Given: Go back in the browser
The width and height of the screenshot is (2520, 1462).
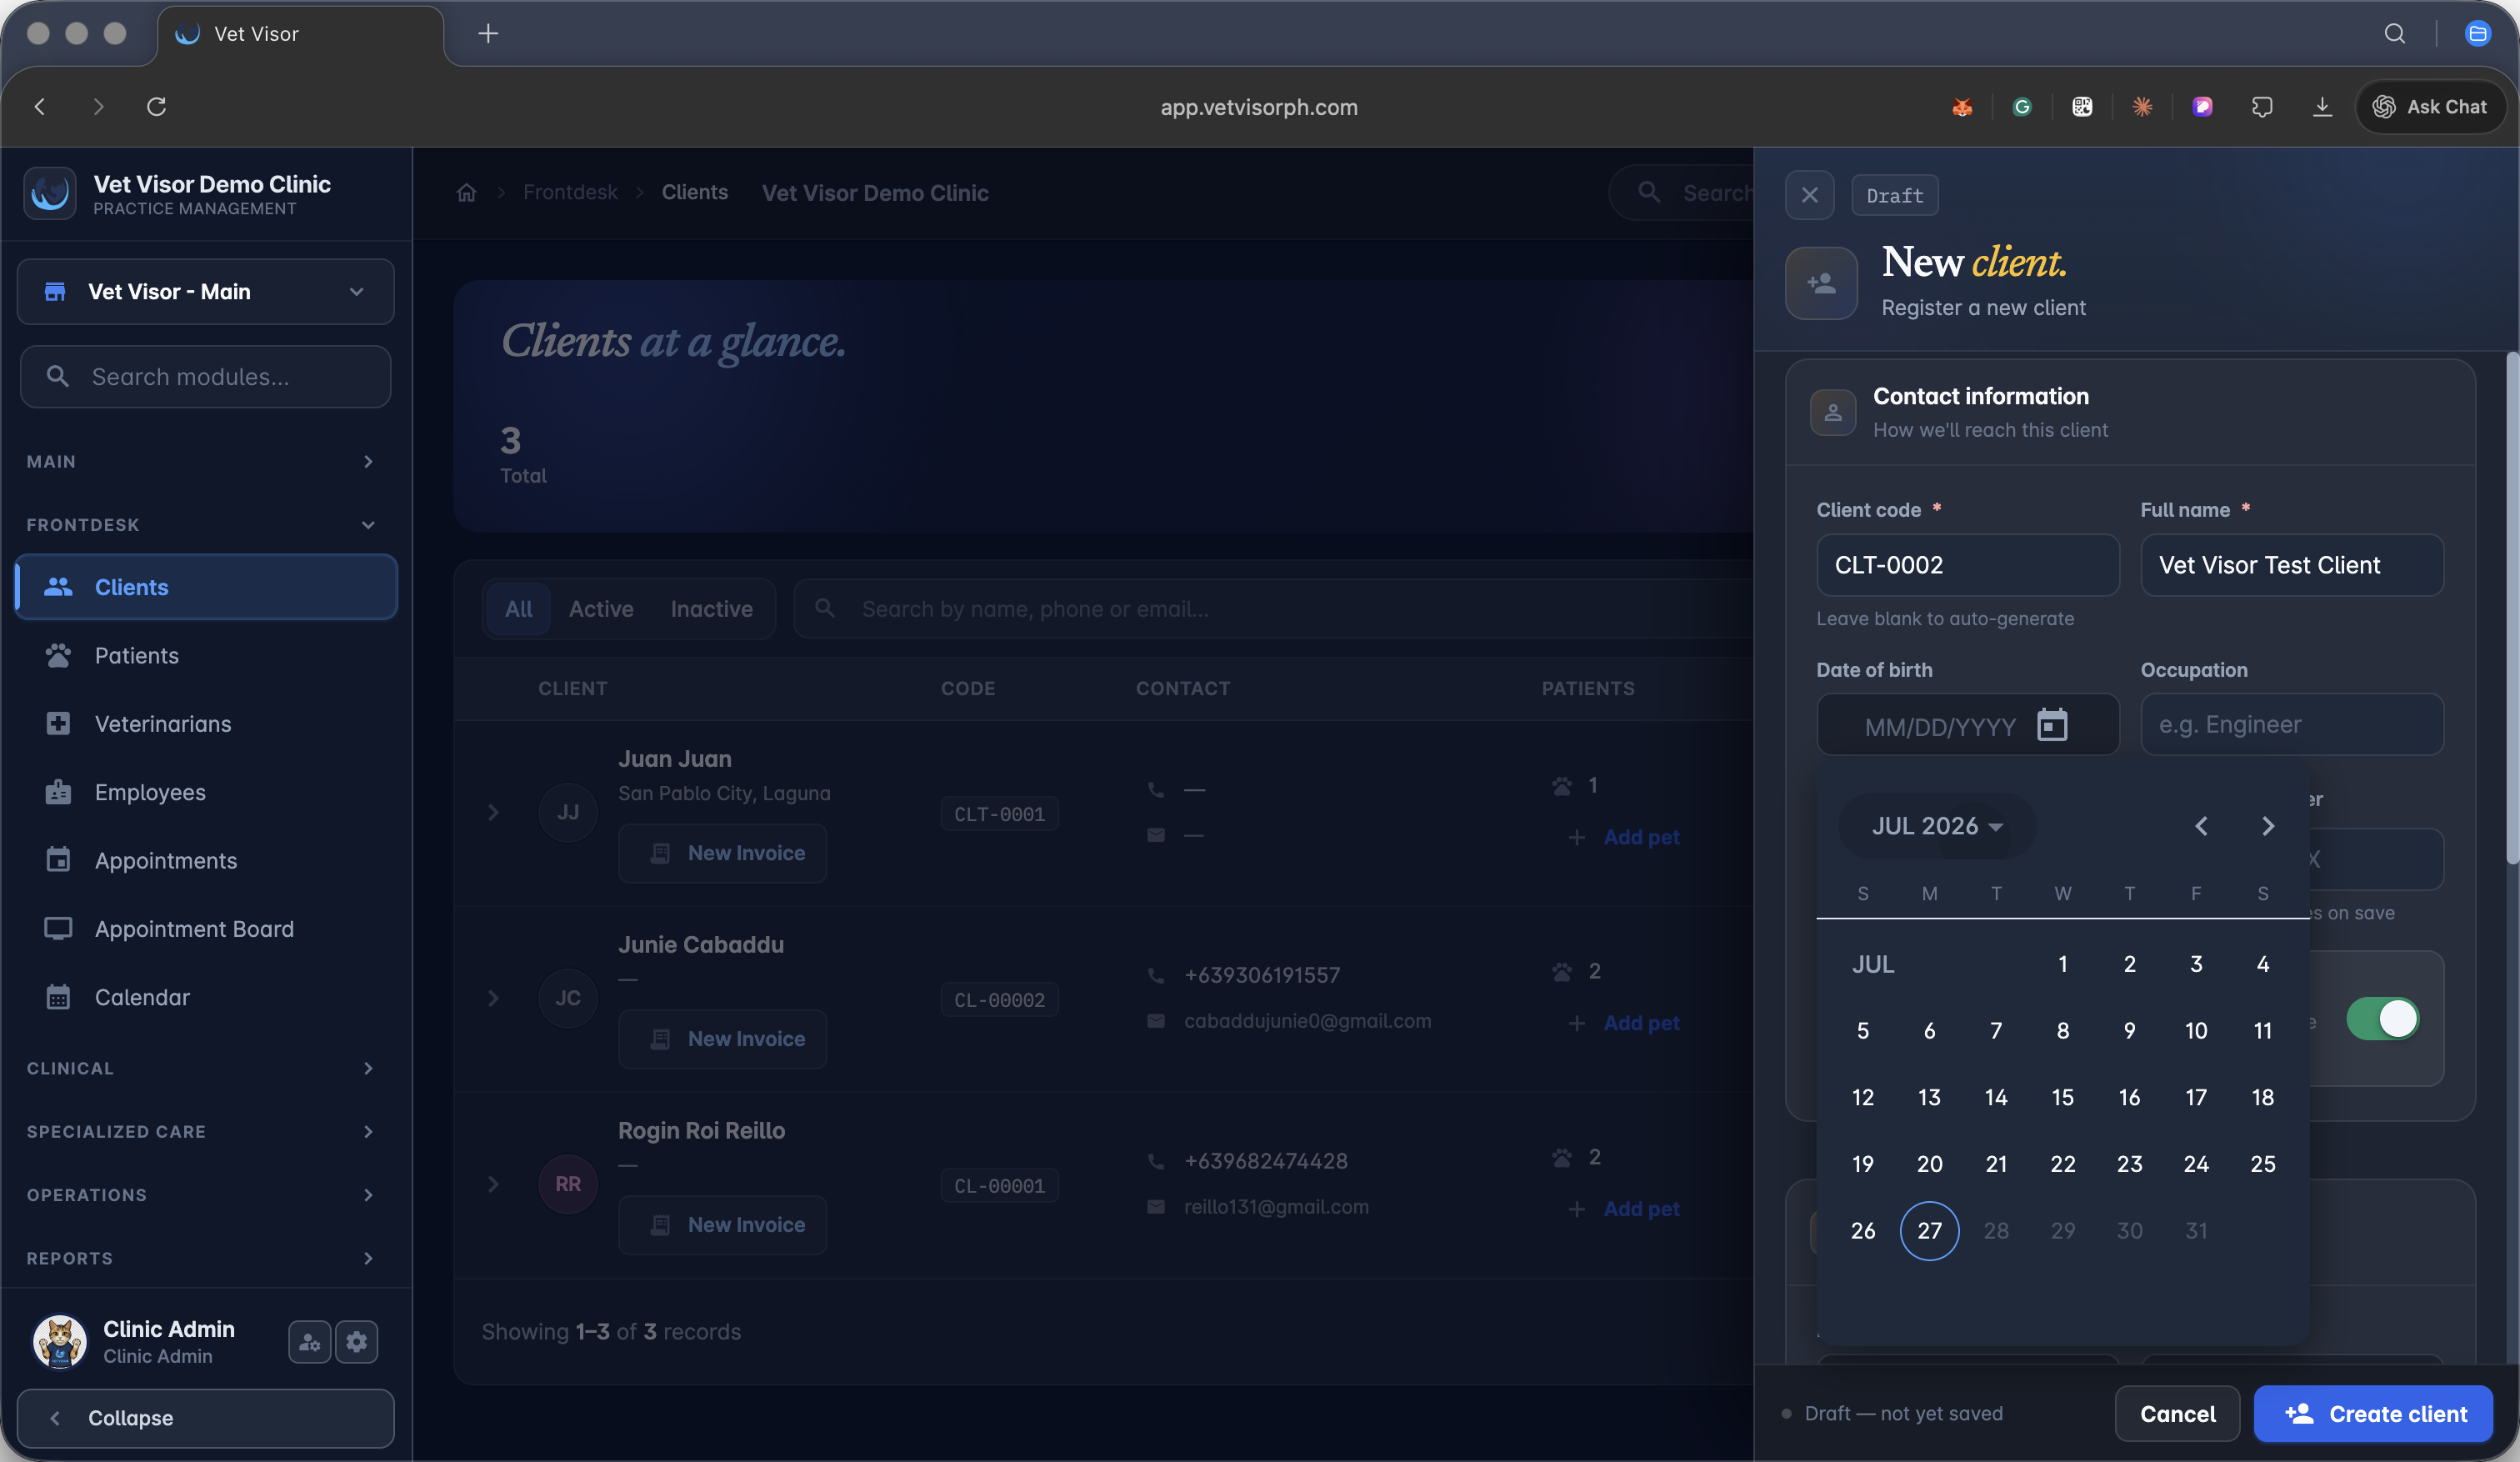Looking at the screenshot, I should [40, 107].
